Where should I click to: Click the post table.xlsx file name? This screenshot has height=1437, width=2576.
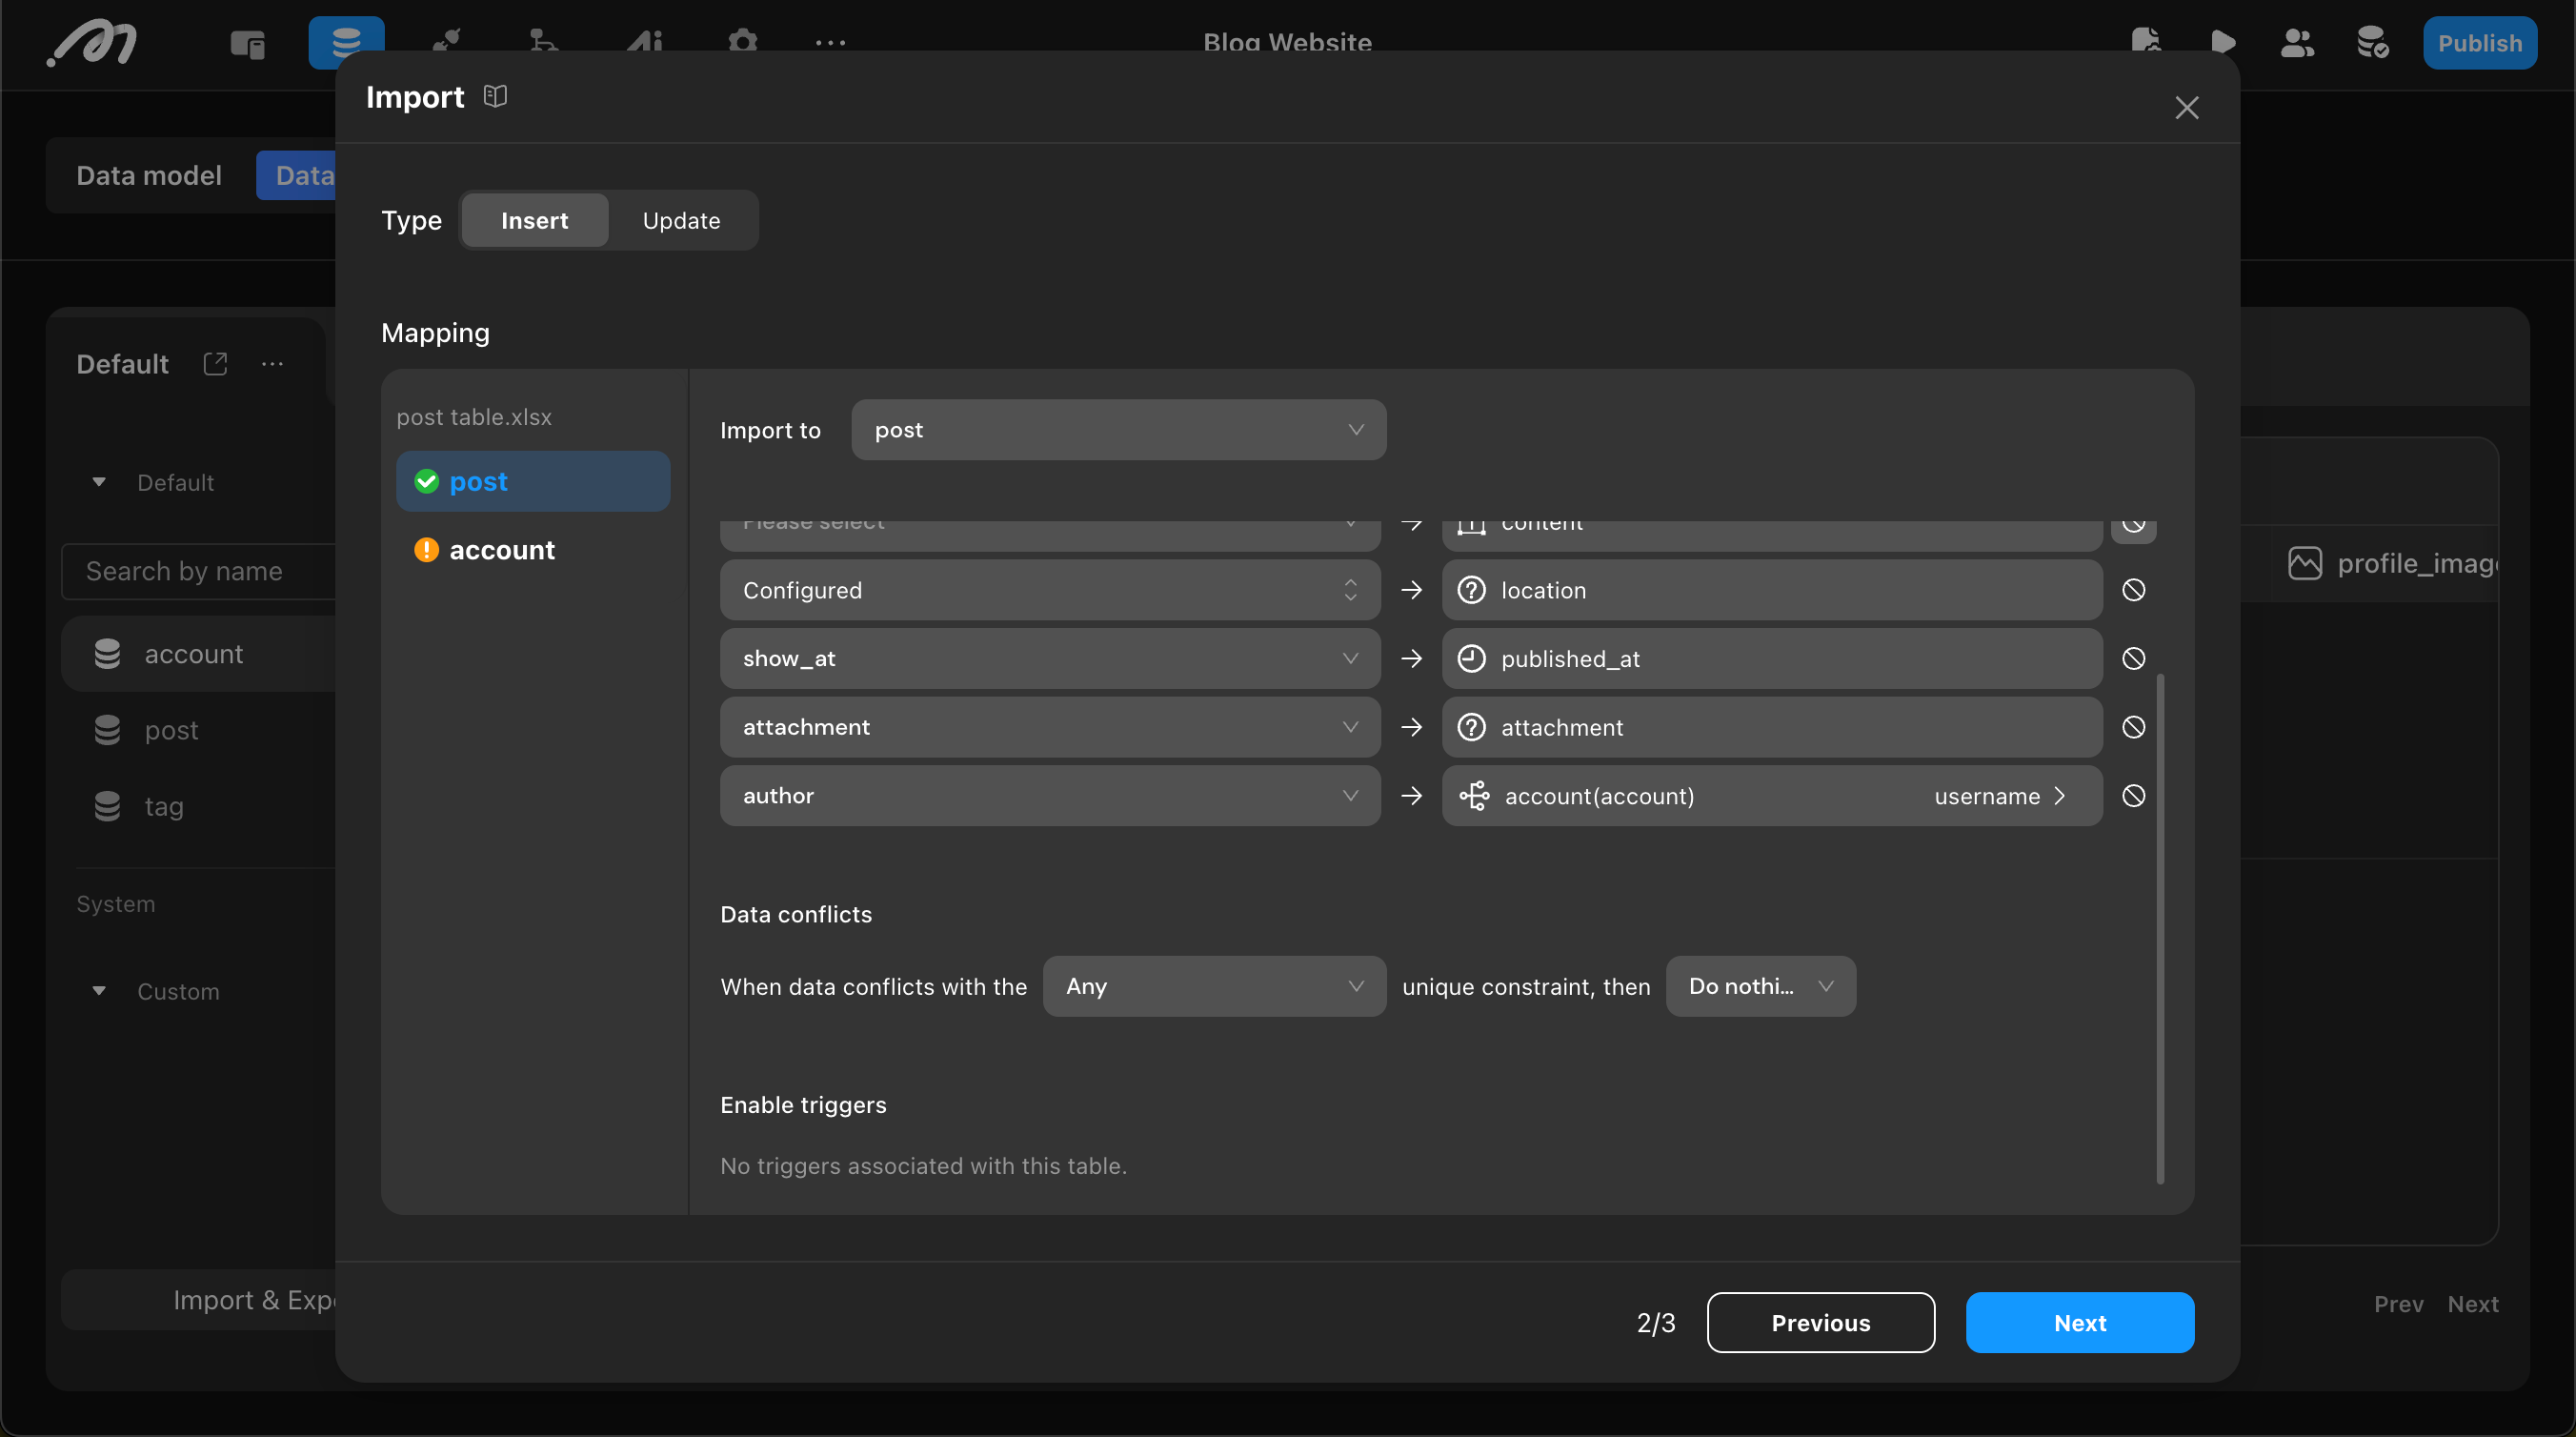click(473, 417)
